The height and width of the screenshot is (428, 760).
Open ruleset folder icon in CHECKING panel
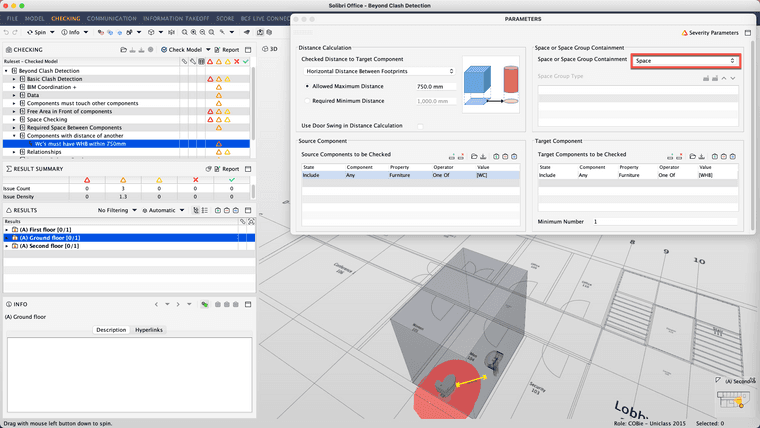click(x=124, y=49)
